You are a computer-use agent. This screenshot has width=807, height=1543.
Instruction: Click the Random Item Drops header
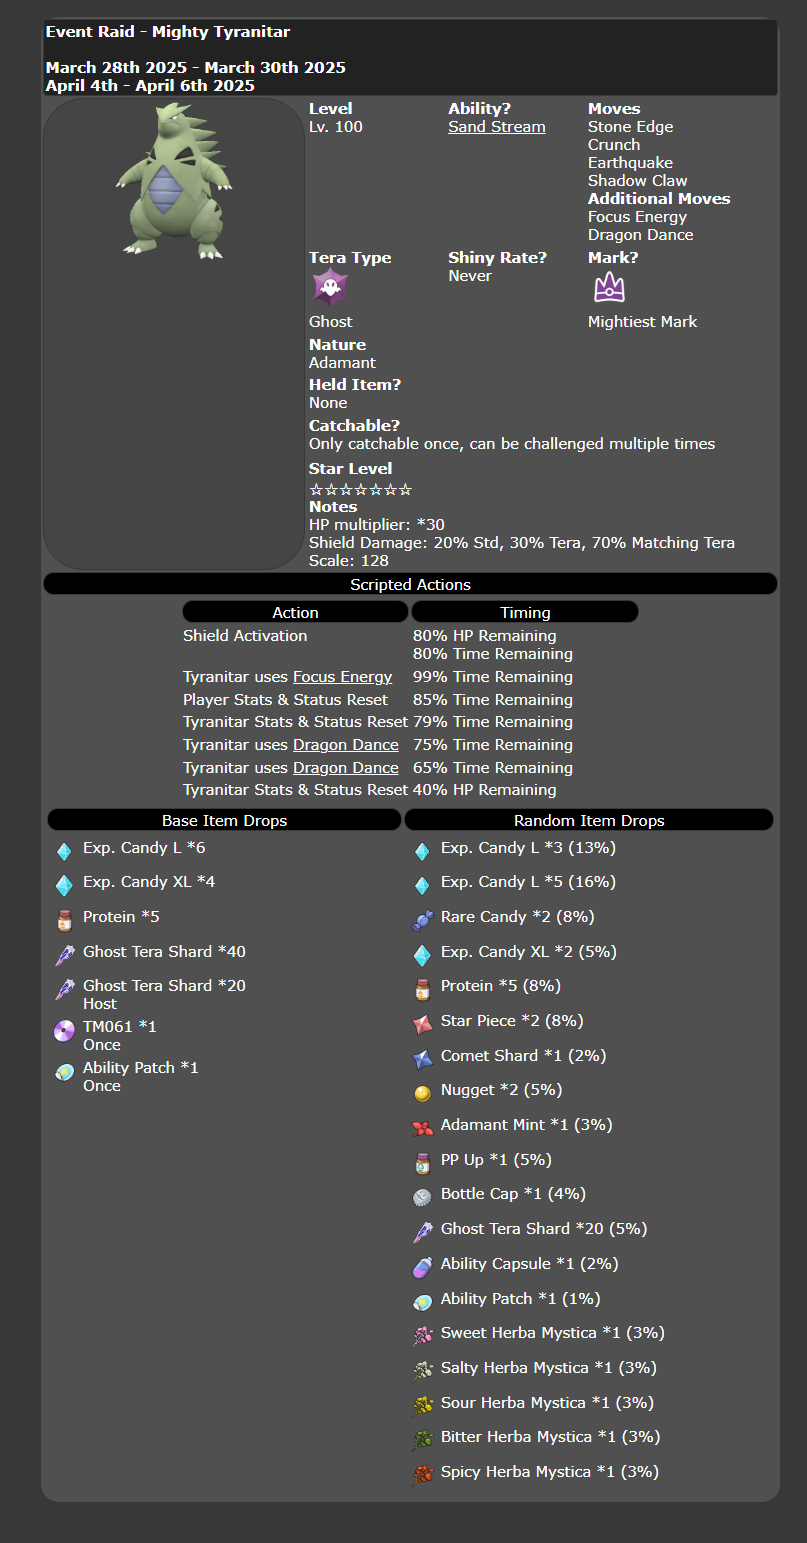point(589,820)
